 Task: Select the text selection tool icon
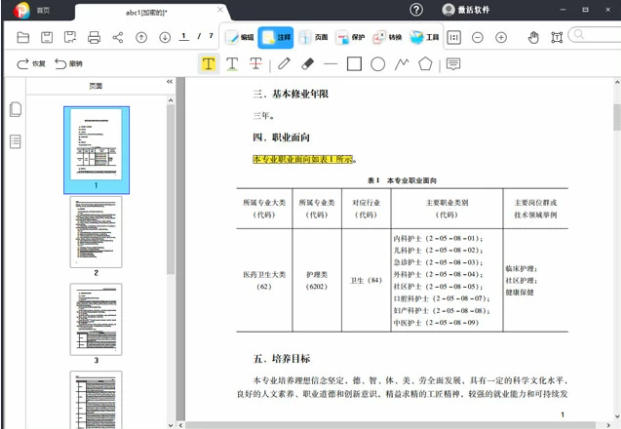point(557,38)
